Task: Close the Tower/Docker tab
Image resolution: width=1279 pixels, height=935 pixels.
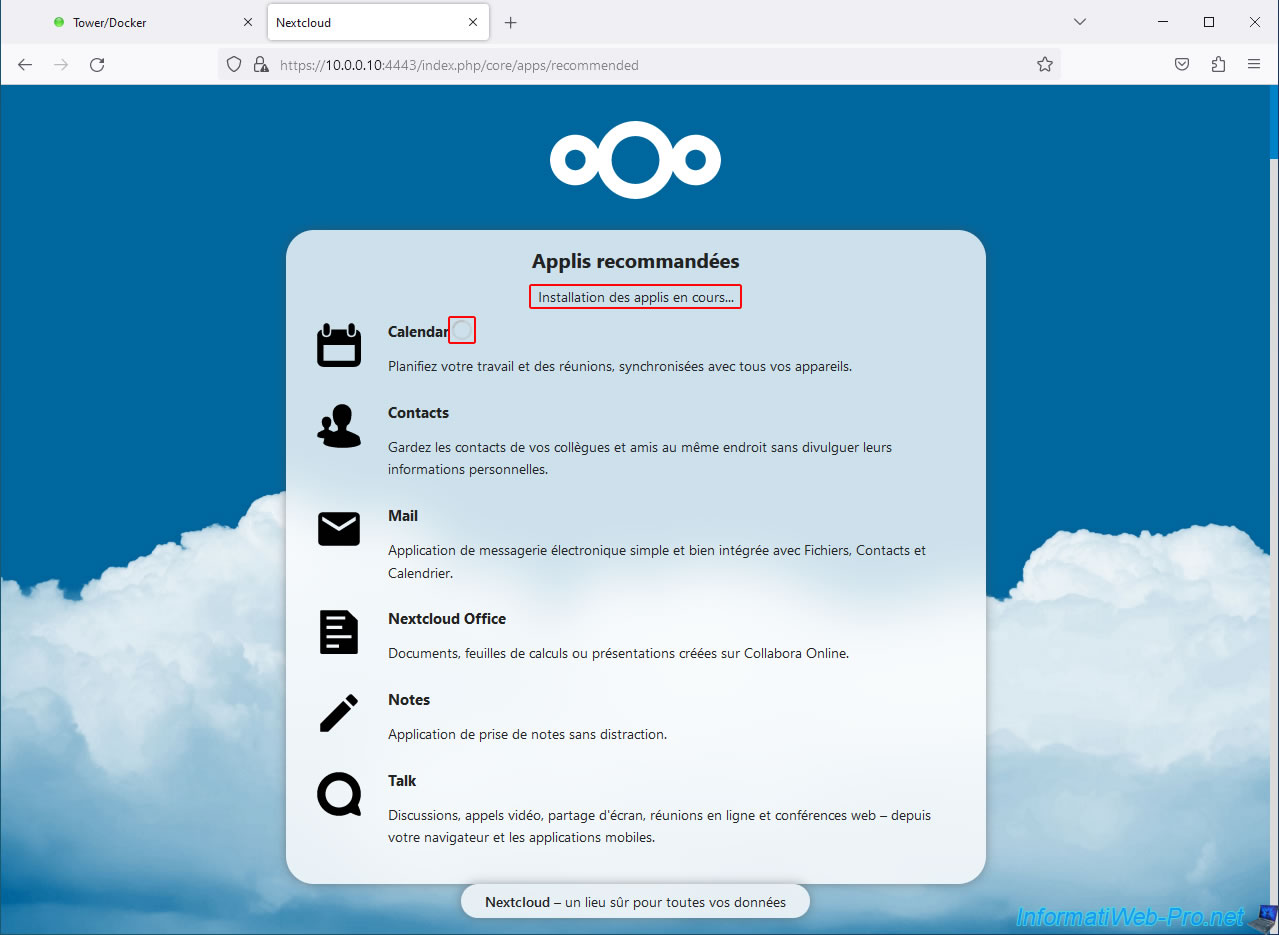Action: coord(248,22)
